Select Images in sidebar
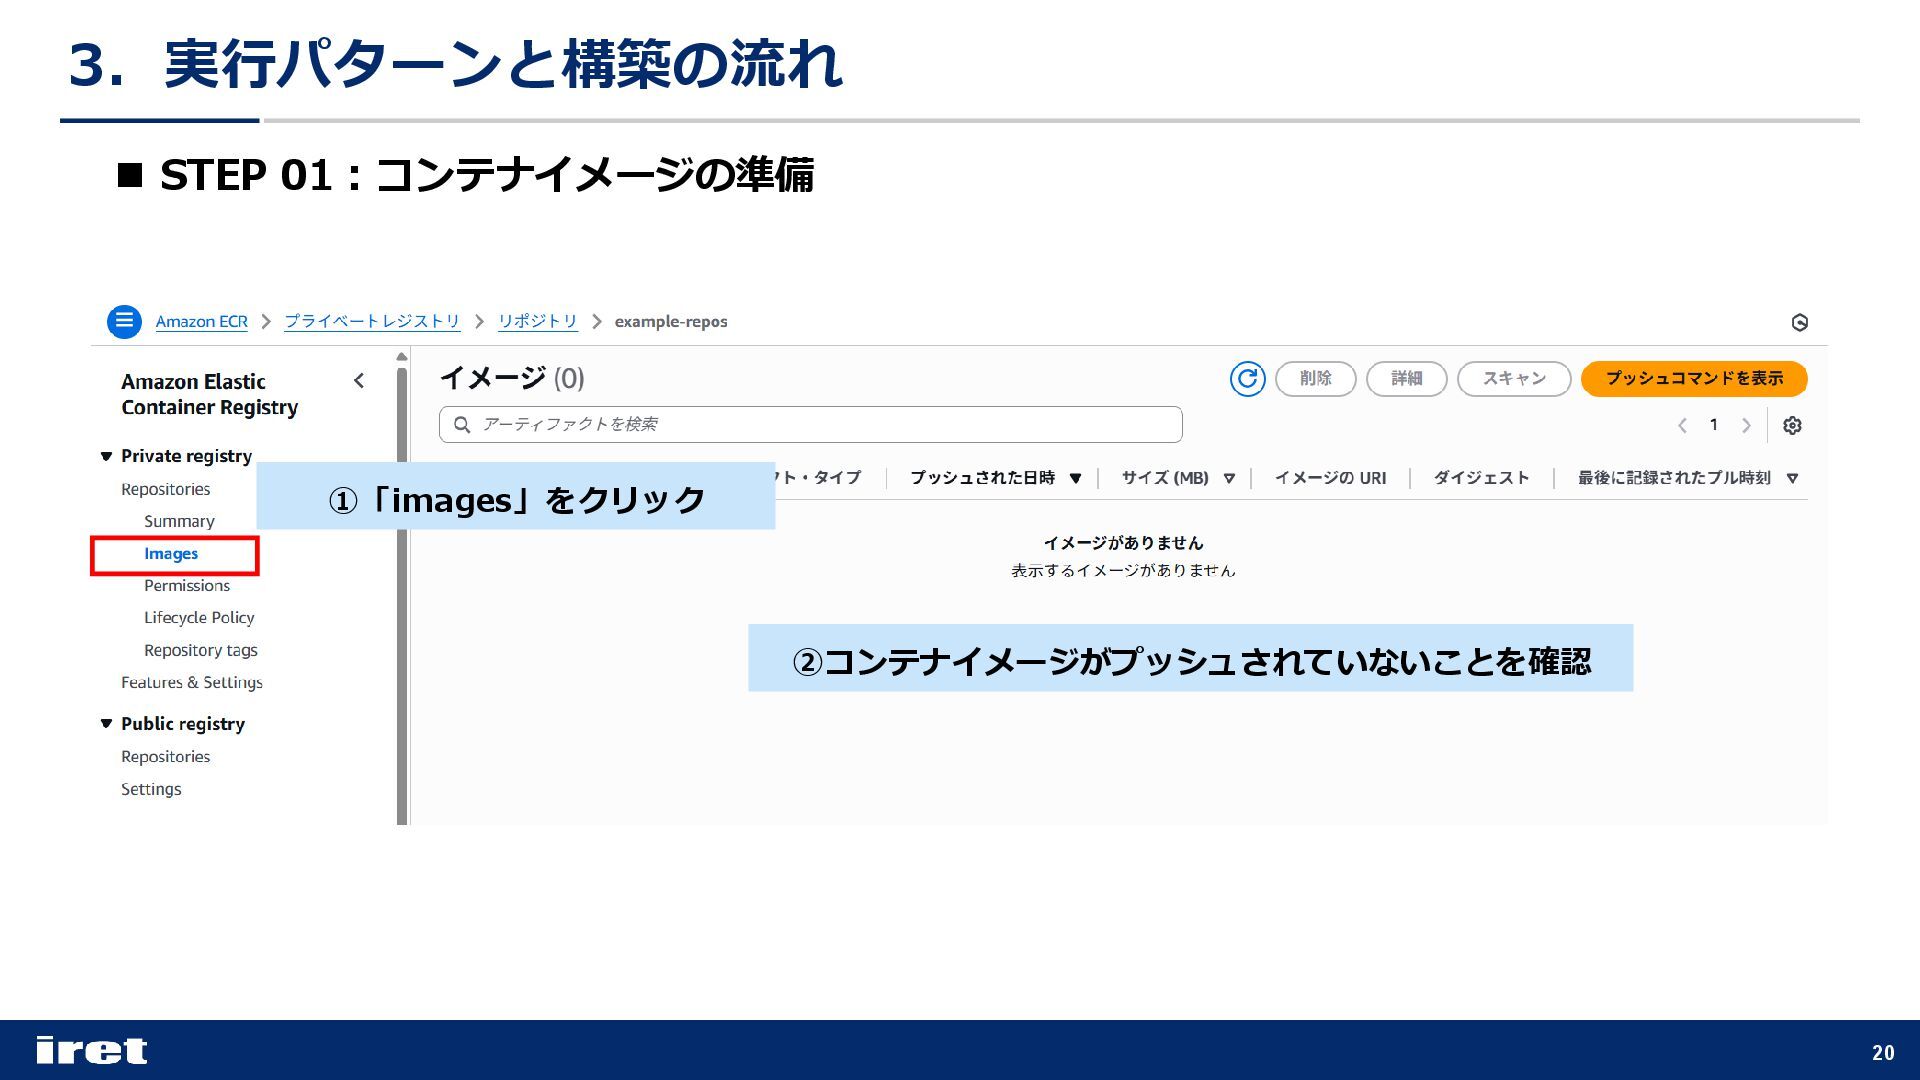The image size is (1920, 1080). tap(171, 554)
